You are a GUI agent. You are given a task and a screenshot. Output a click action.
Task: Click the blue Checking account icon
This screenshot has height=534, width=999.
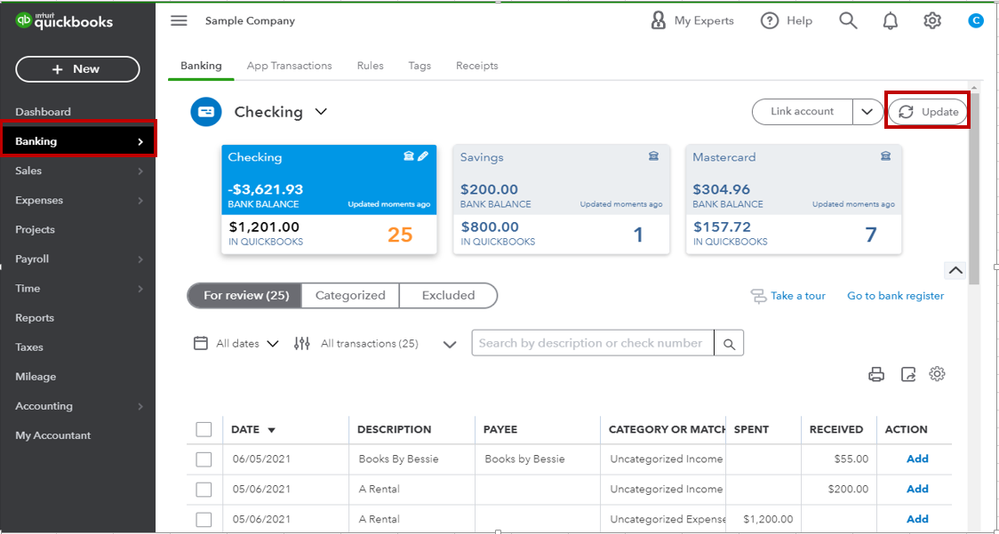pyautogui.click(x=206, y=113)
